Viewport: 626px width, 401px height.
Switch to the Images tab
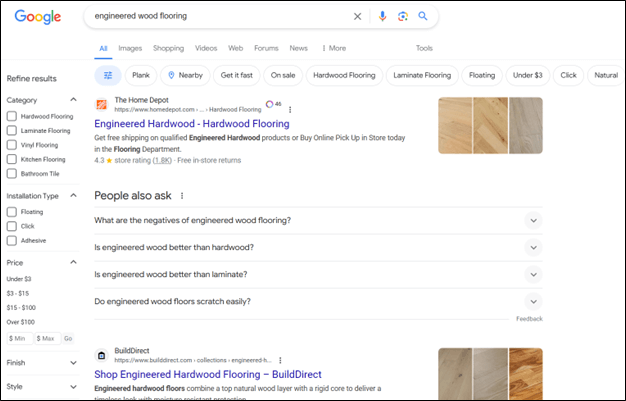[130, 48]
